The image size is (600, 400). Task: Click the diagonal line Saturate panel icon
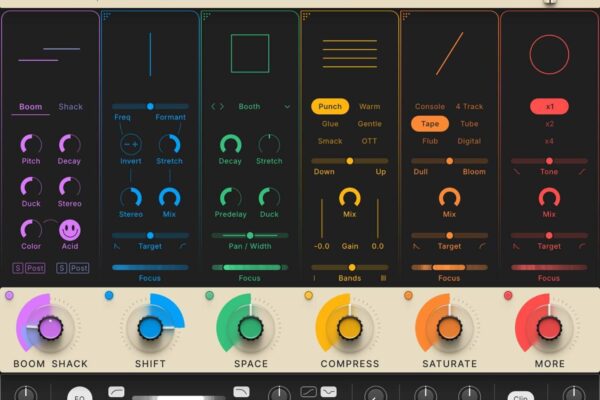449,54
